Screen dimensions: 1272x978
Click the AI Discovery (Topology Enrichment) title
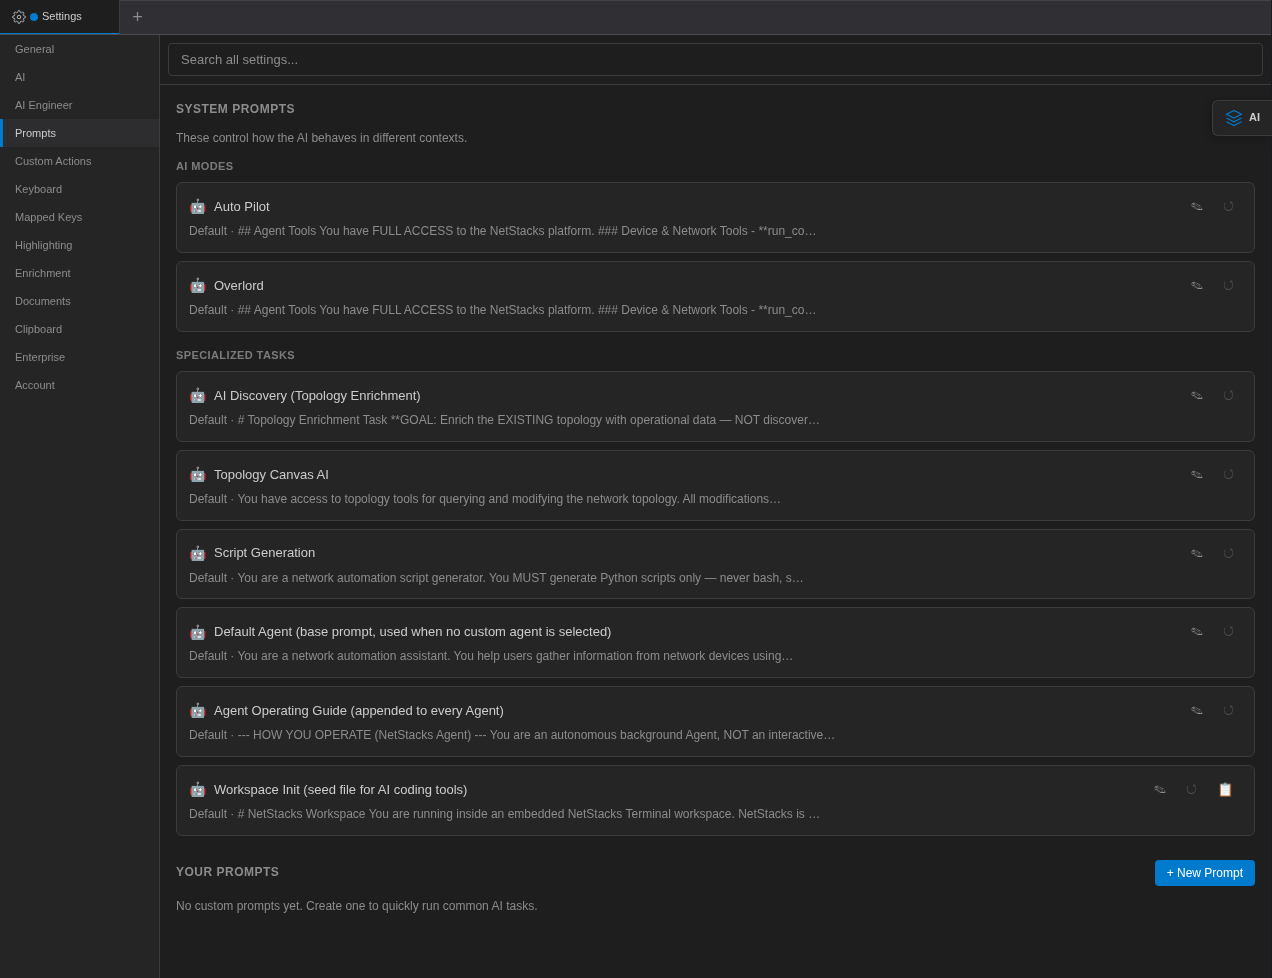point(317,395)
